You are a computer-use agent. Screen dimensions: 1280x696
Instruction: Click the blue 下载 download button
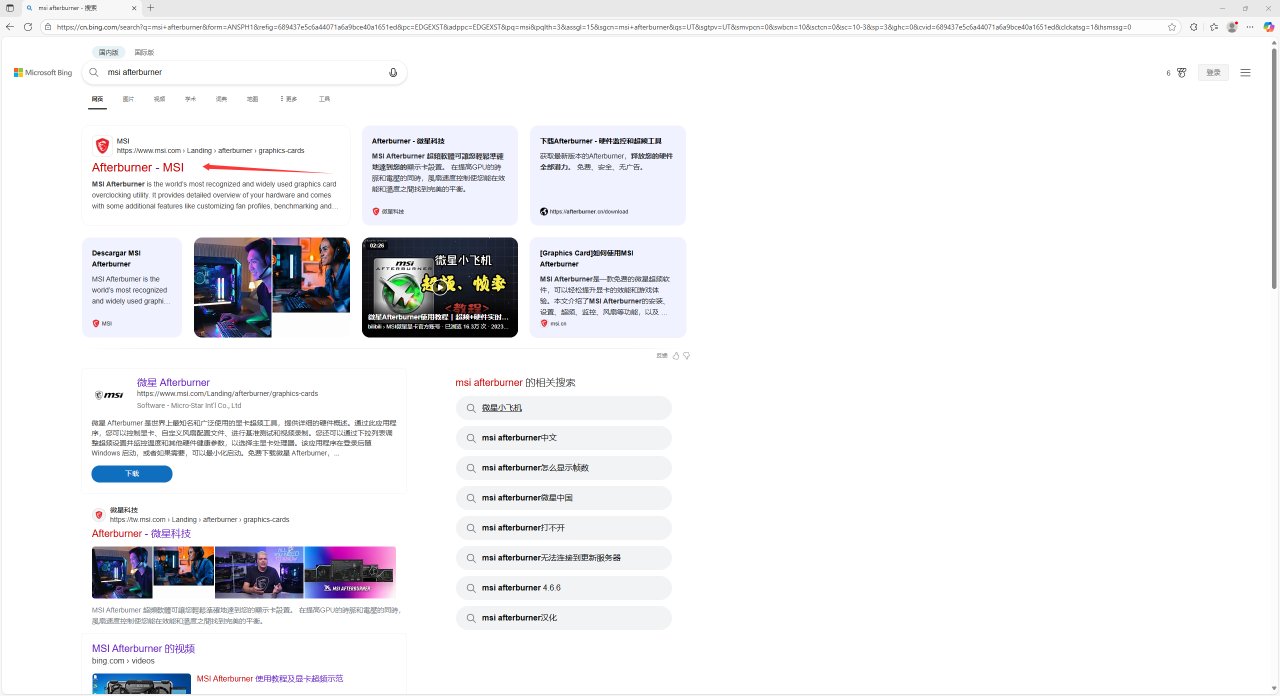(132, 473)
